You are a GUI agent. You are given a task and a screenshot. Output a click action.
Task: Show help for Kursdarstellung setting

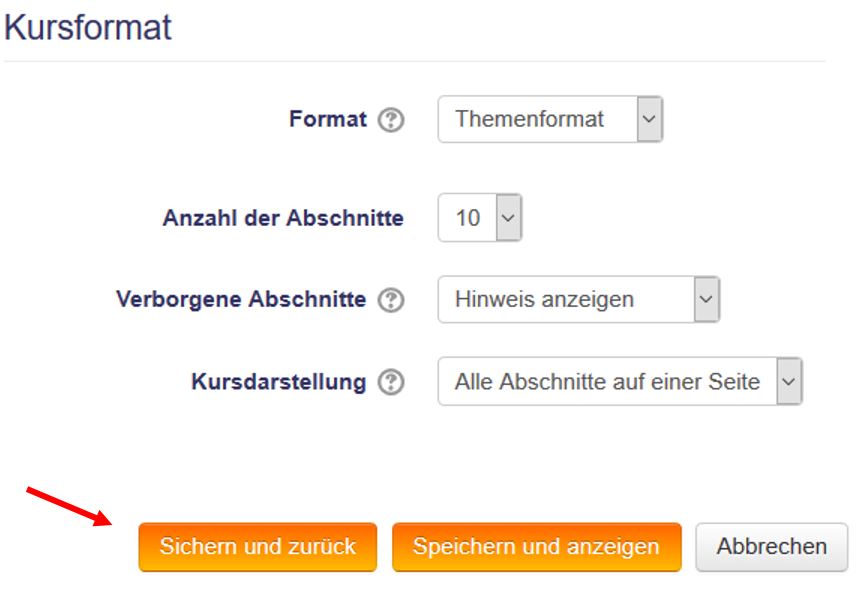392,383
